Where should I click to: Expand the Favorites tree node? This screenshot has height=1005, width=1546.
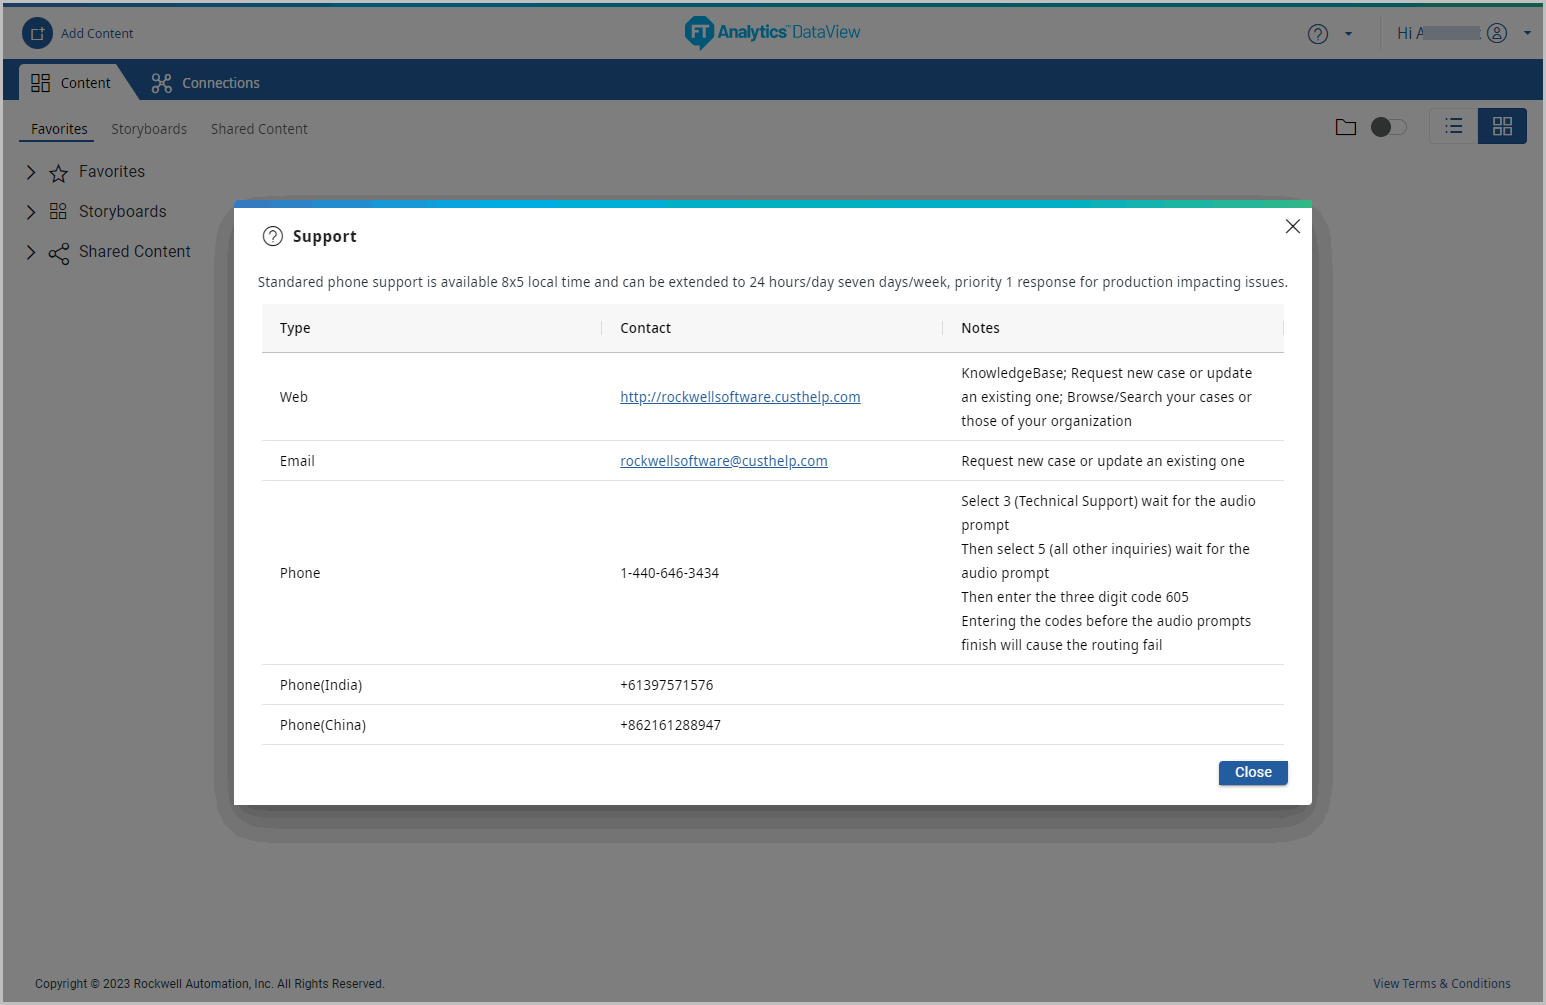click(x=31, y=172)
